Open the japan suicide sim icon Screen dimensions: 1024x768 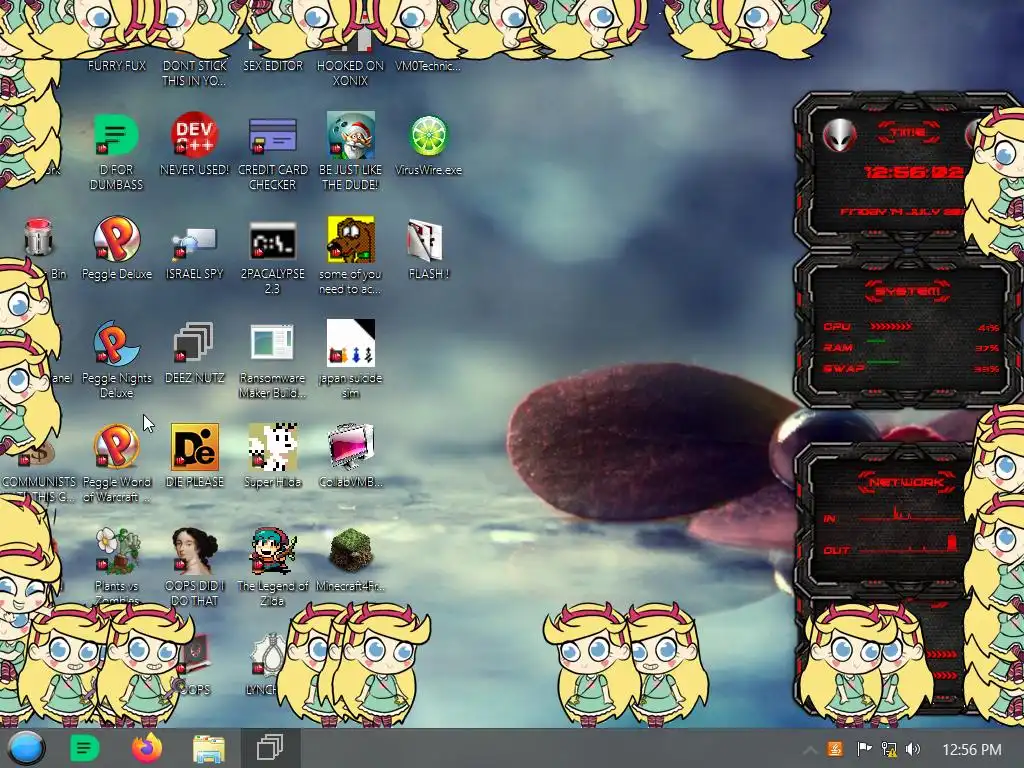[x=351, y=344]
